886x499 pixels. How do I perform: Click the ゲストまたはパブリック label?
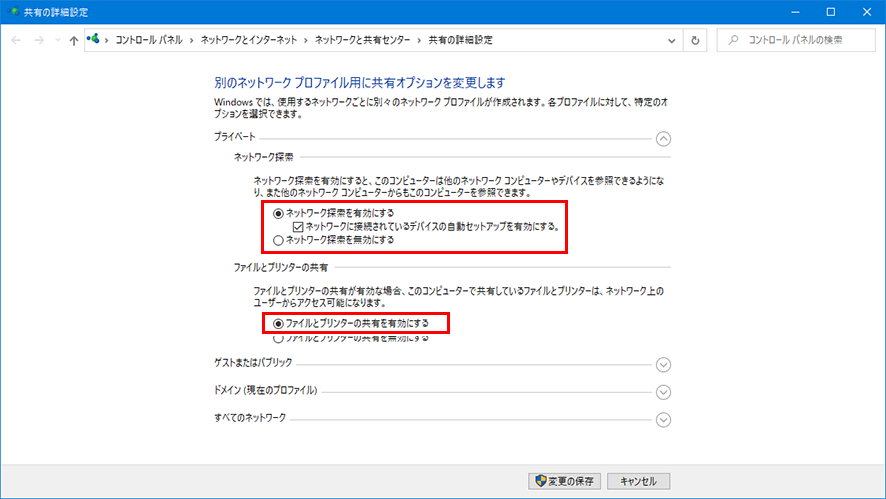tap(253, 362)
